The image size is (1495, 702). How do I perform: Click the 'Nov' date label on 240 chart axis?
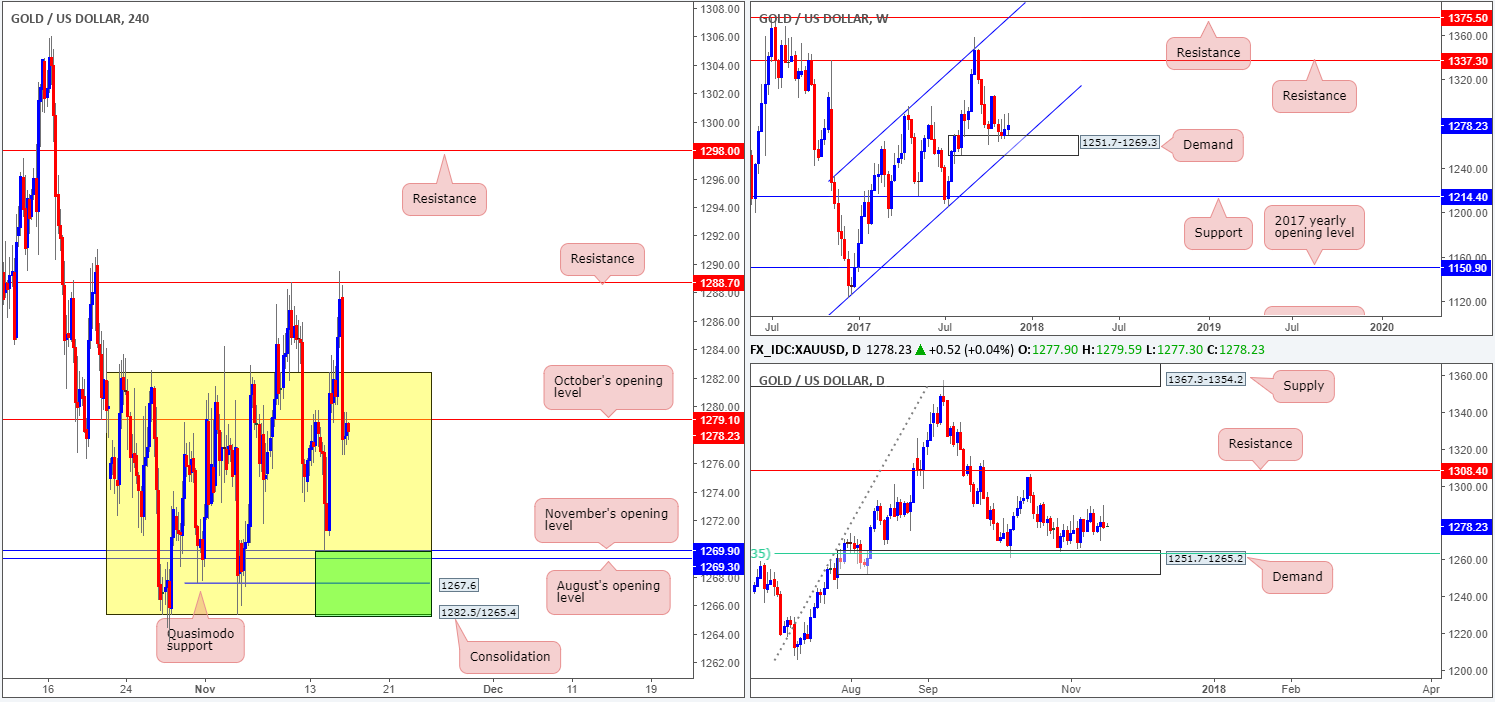click(205, 689)
